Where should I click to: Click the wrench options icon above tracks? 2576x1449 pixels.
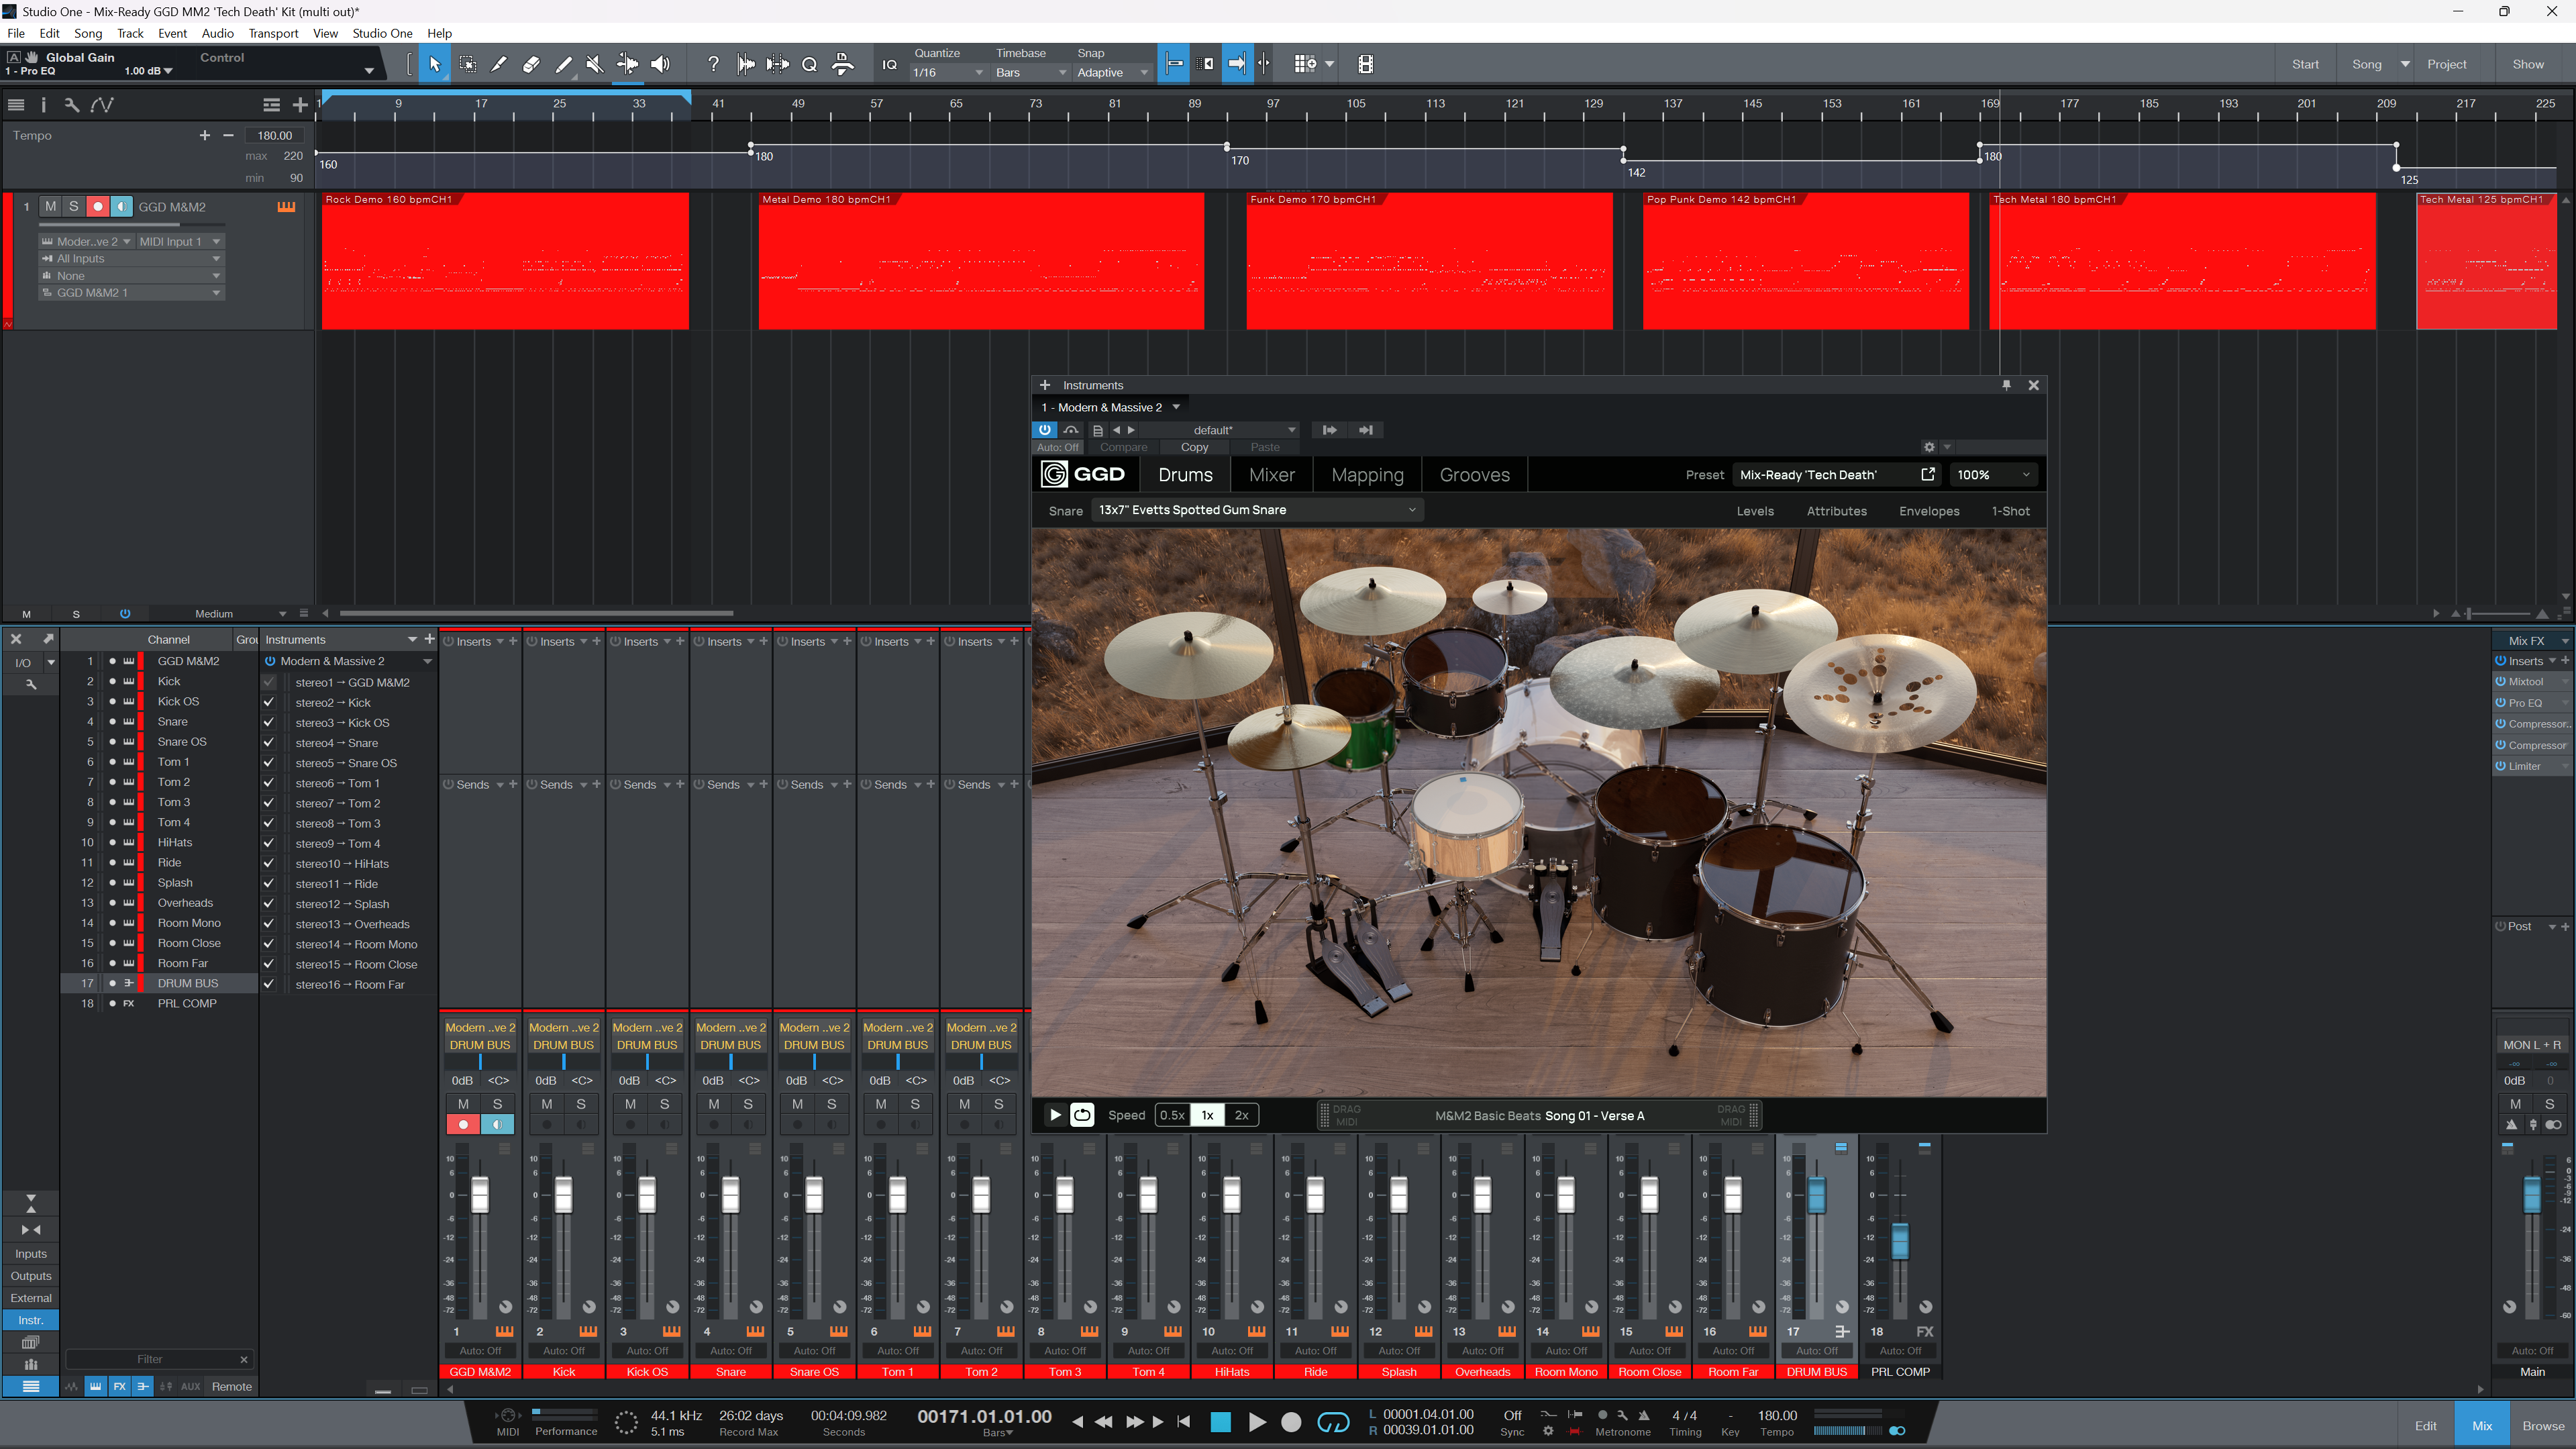pos(71,104)
